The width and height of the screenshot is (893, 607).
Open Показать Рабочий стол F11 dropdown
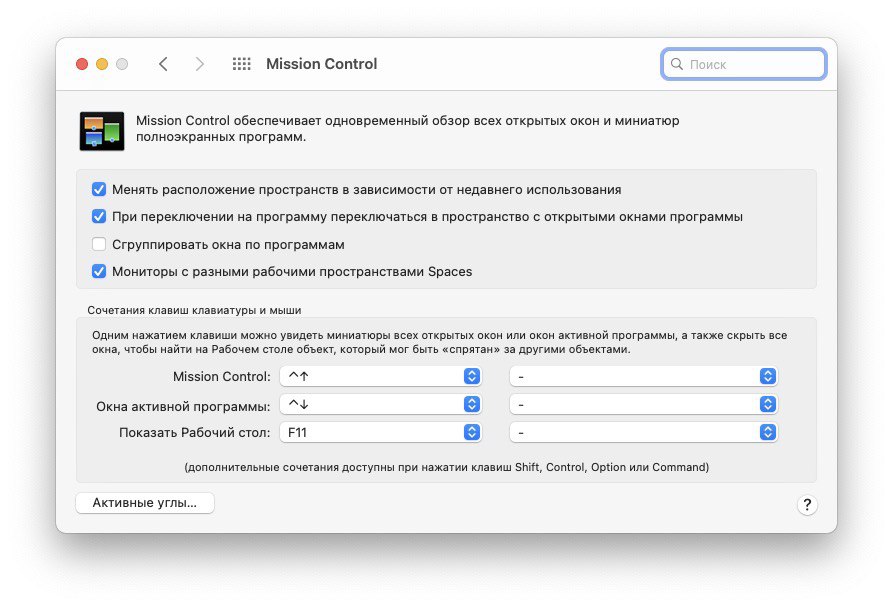coord(380,432)
